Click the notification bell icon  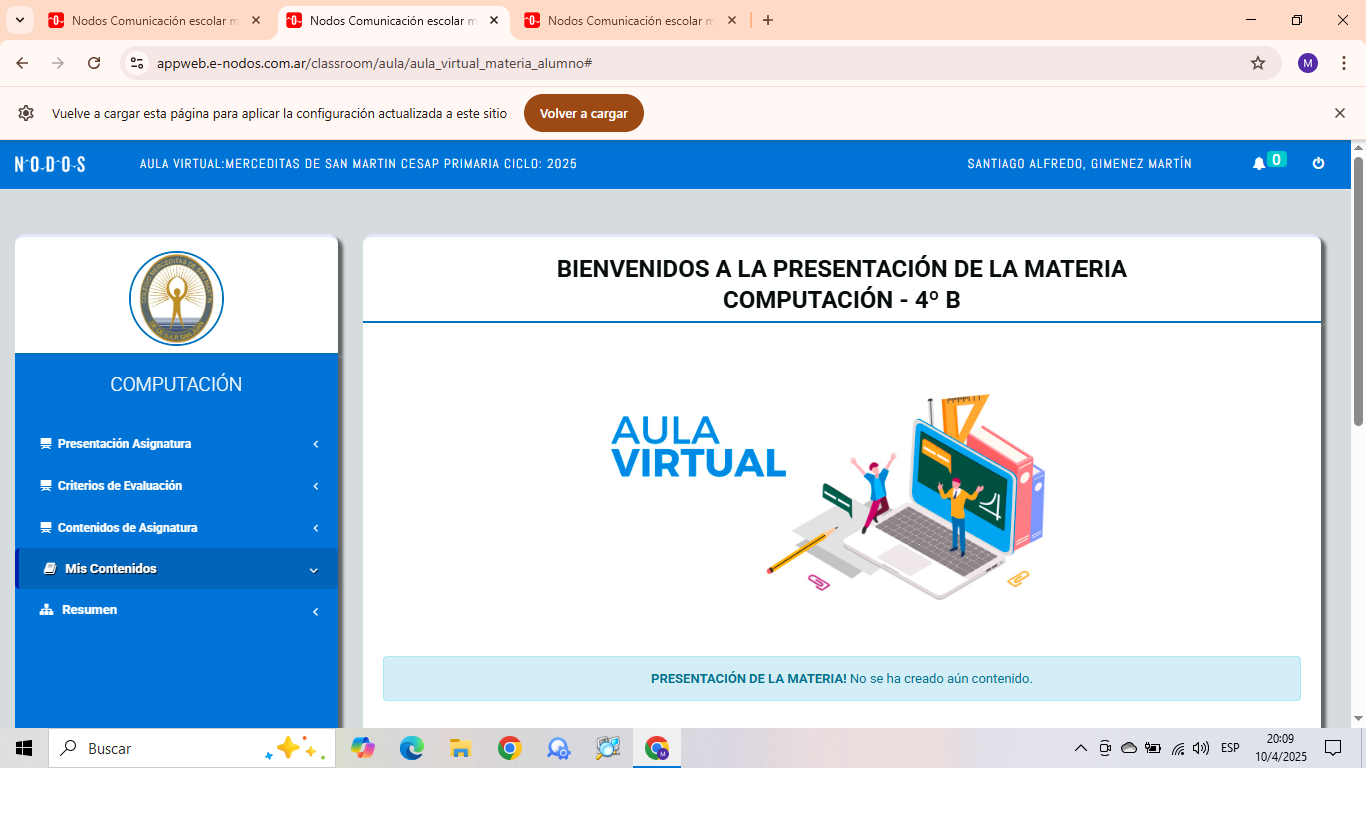point(1259,164)
